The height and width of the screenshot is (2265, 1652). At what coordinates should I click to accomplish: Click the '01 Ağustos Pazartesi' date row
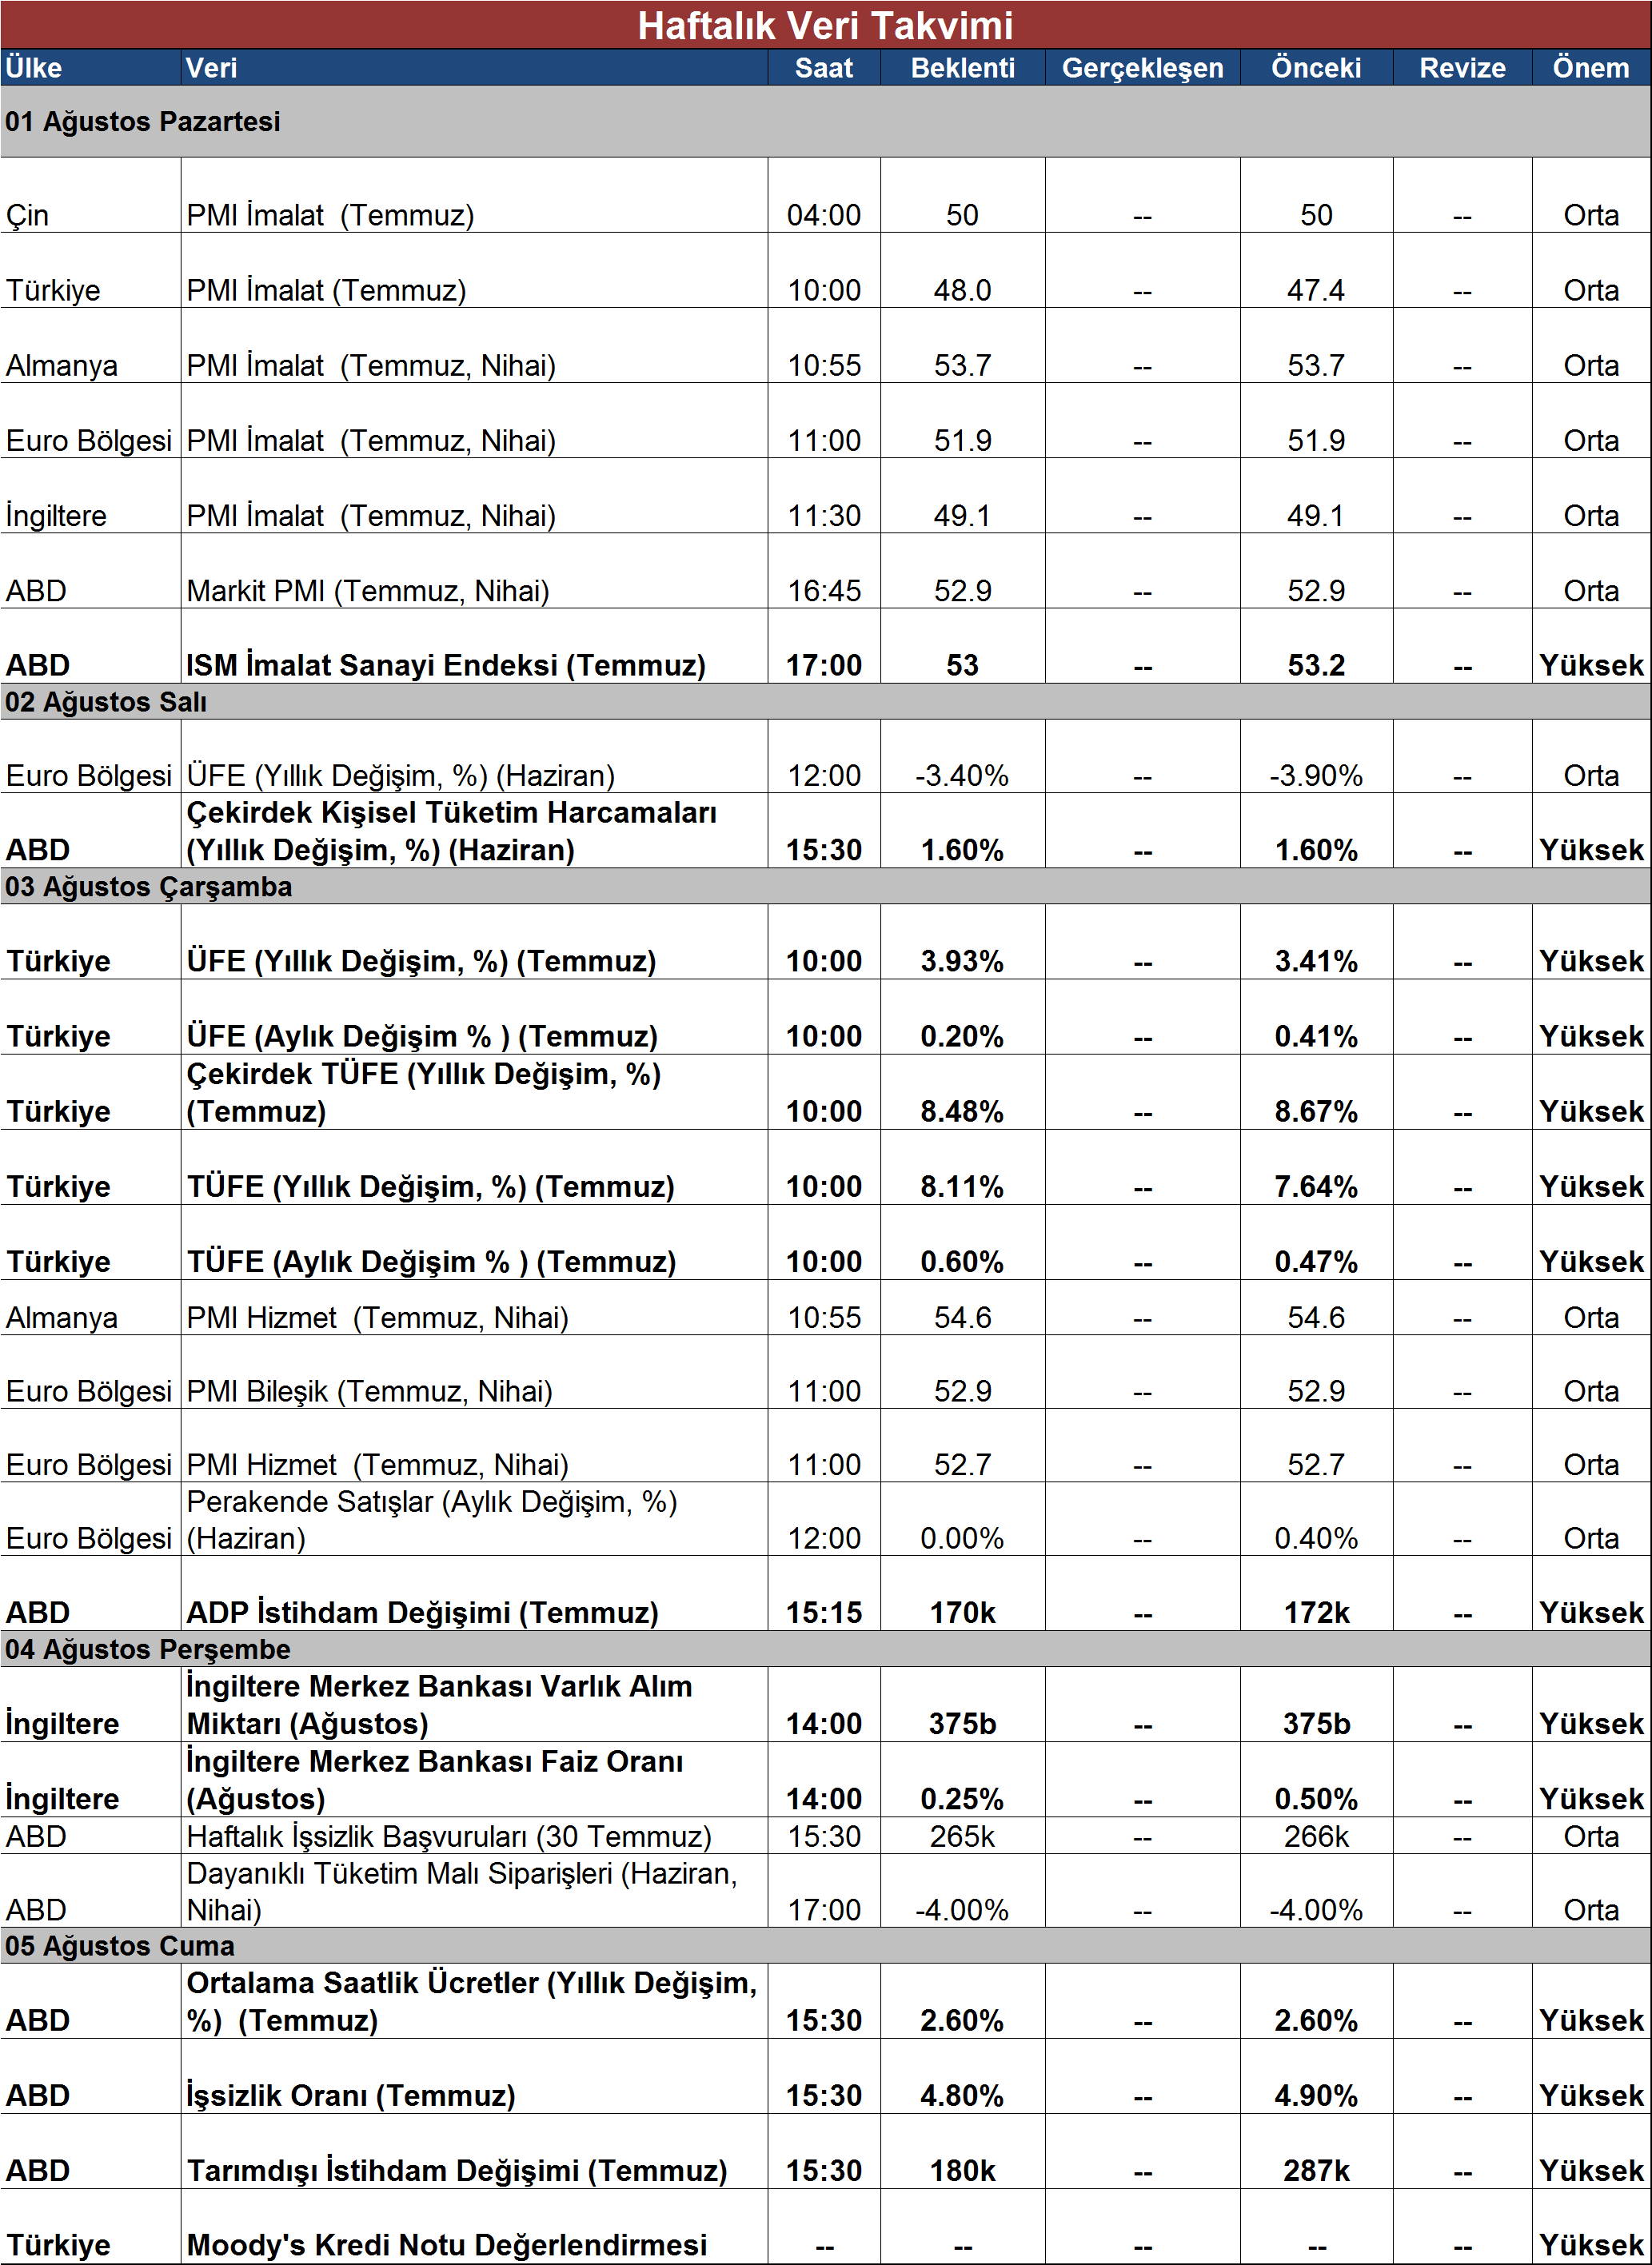tap(825, 121)
